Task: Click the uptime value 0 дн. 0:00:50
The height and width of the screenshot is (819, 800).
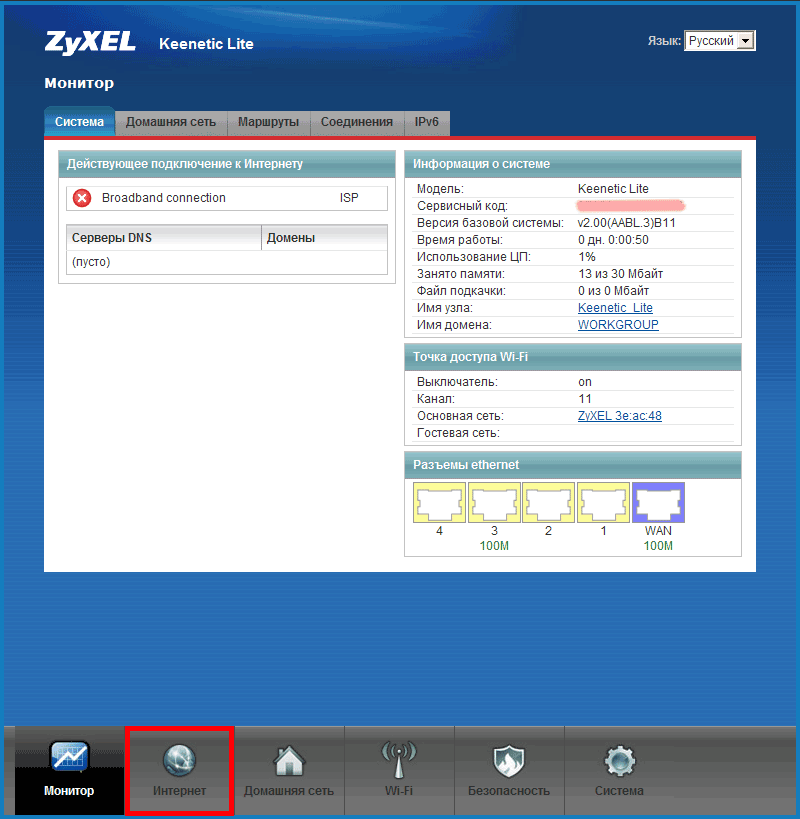Action: click(614, 240)
